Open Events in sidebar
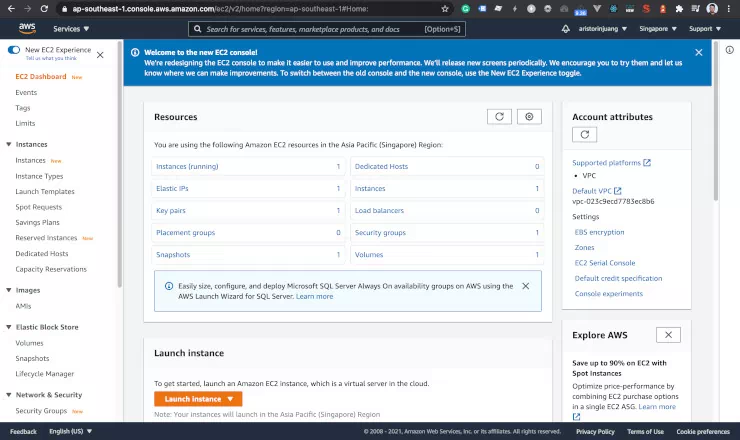This screenshot has width=740, height=440. 26,93
